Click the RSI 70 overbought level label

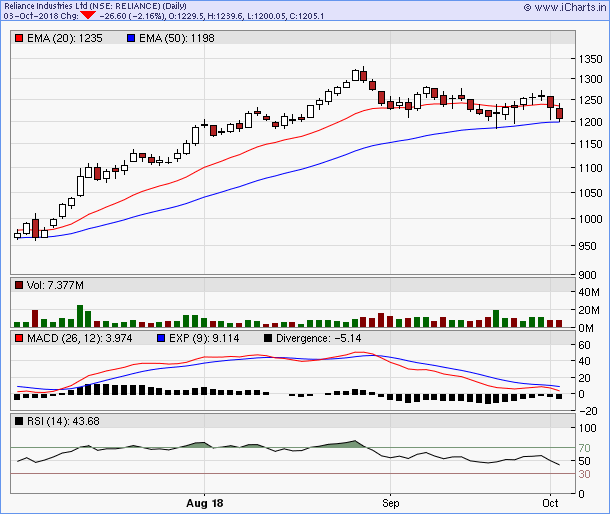(584, 448)
